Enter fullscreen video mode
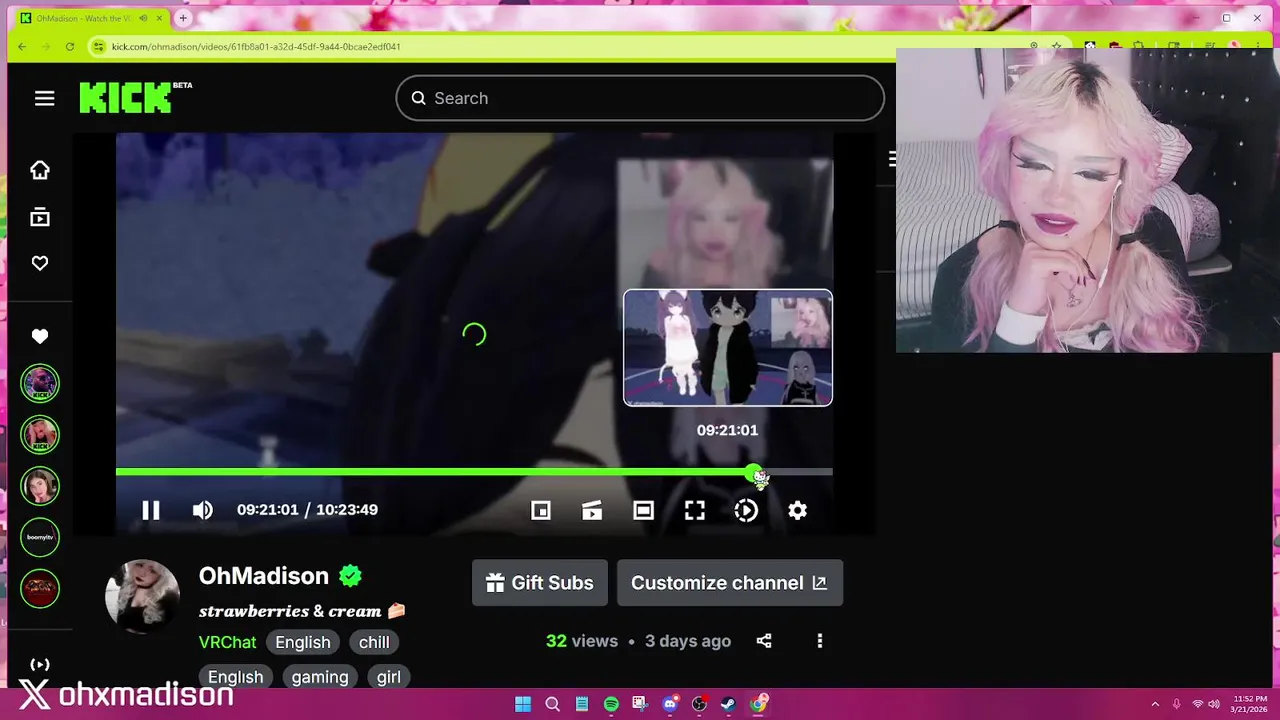The height and width of the screenshot is (720, 1280). coord(695,510)
